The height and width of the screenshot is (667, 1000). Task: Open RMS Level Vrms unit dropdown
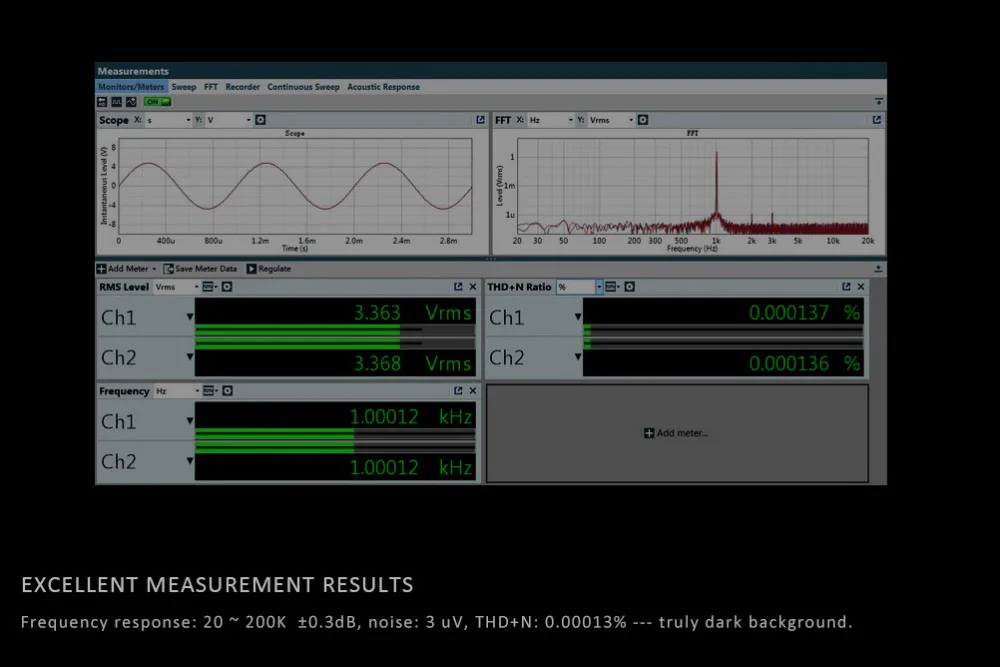tap(177, 287)
